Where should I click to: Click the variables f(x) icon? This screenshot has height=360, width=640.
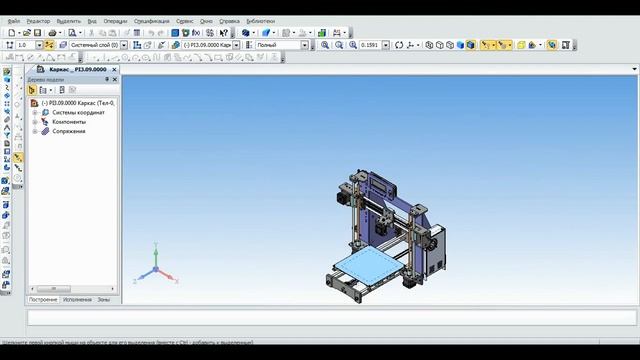click(196, 33)
